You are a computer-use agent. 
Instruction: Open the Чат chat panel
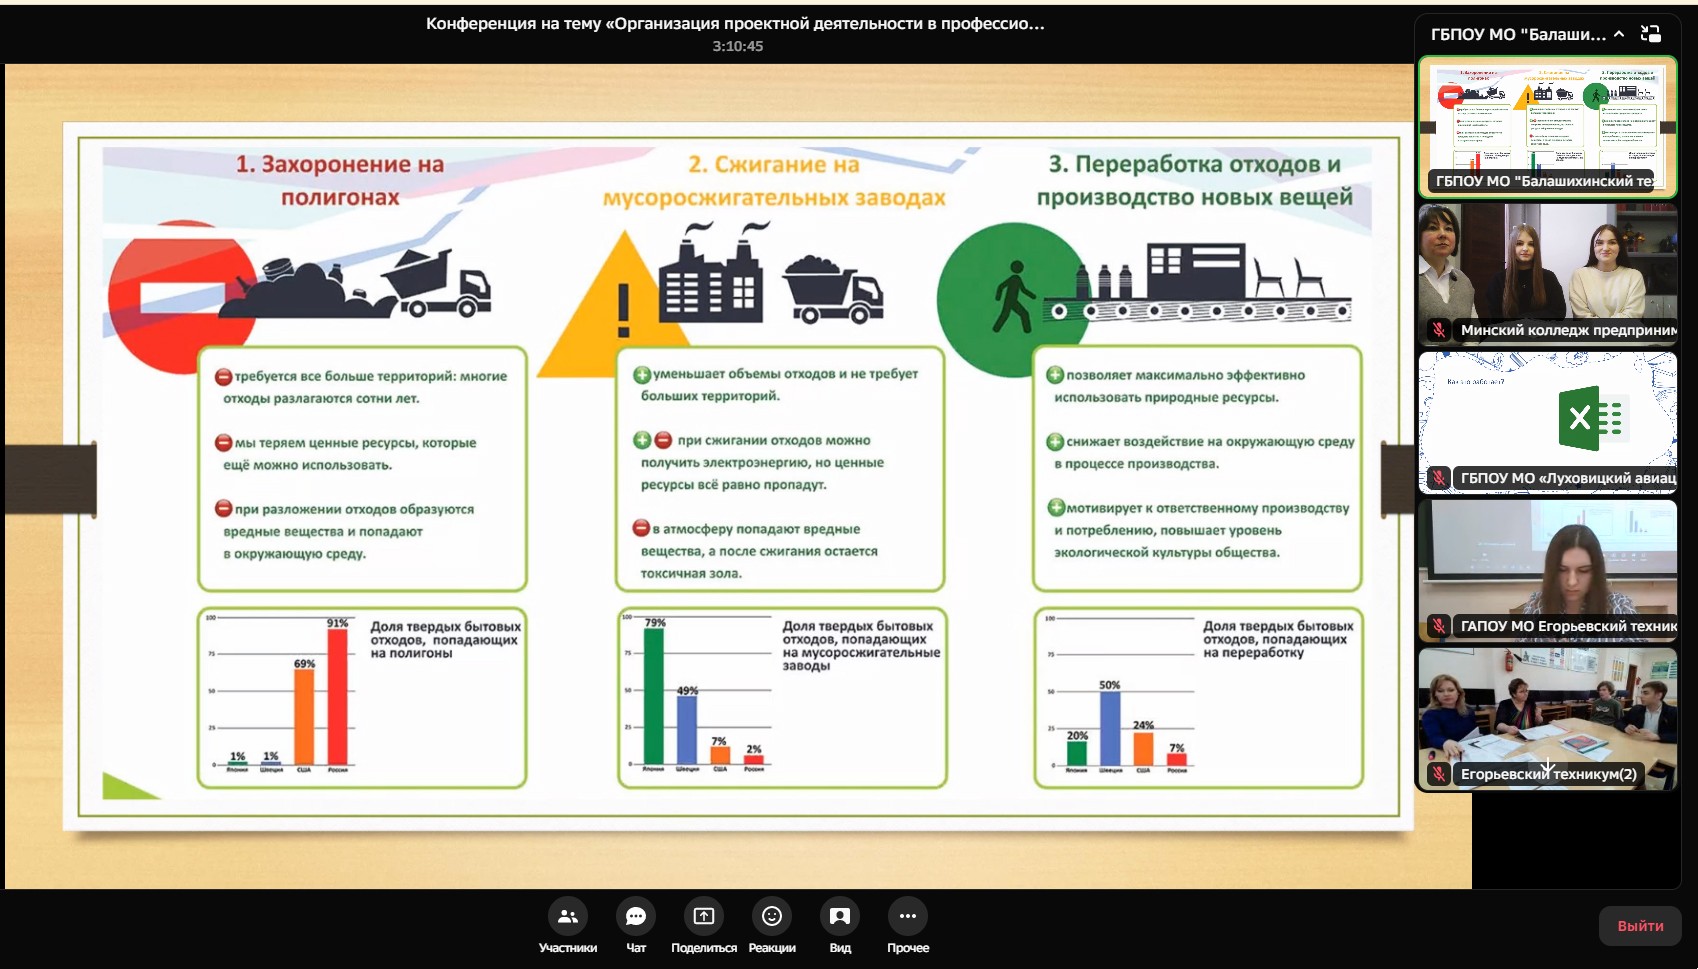[636, 916]
